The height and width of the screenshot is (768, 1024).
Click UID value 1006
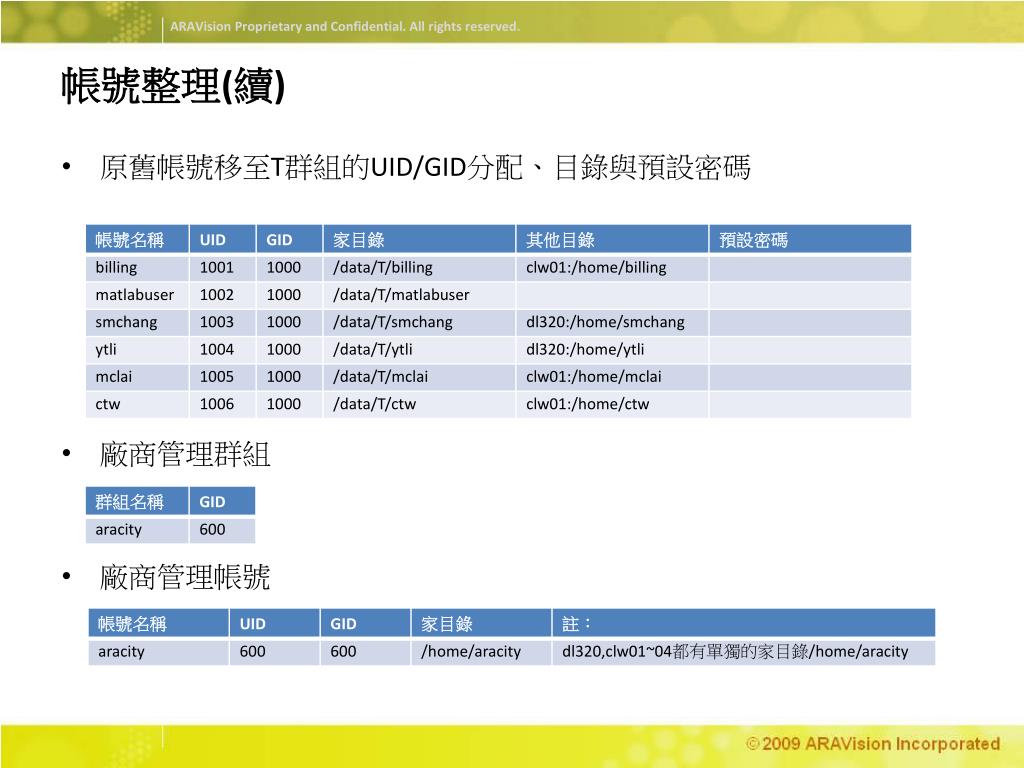coord(217,404)
